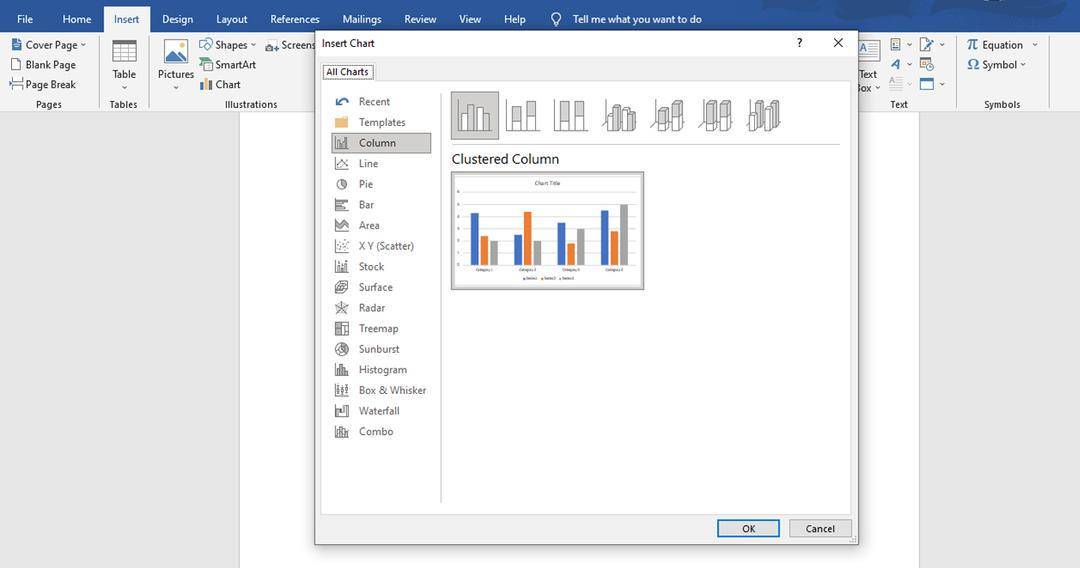Choose the Area chart category
The image size is (1080, 568).
(381, 225)
